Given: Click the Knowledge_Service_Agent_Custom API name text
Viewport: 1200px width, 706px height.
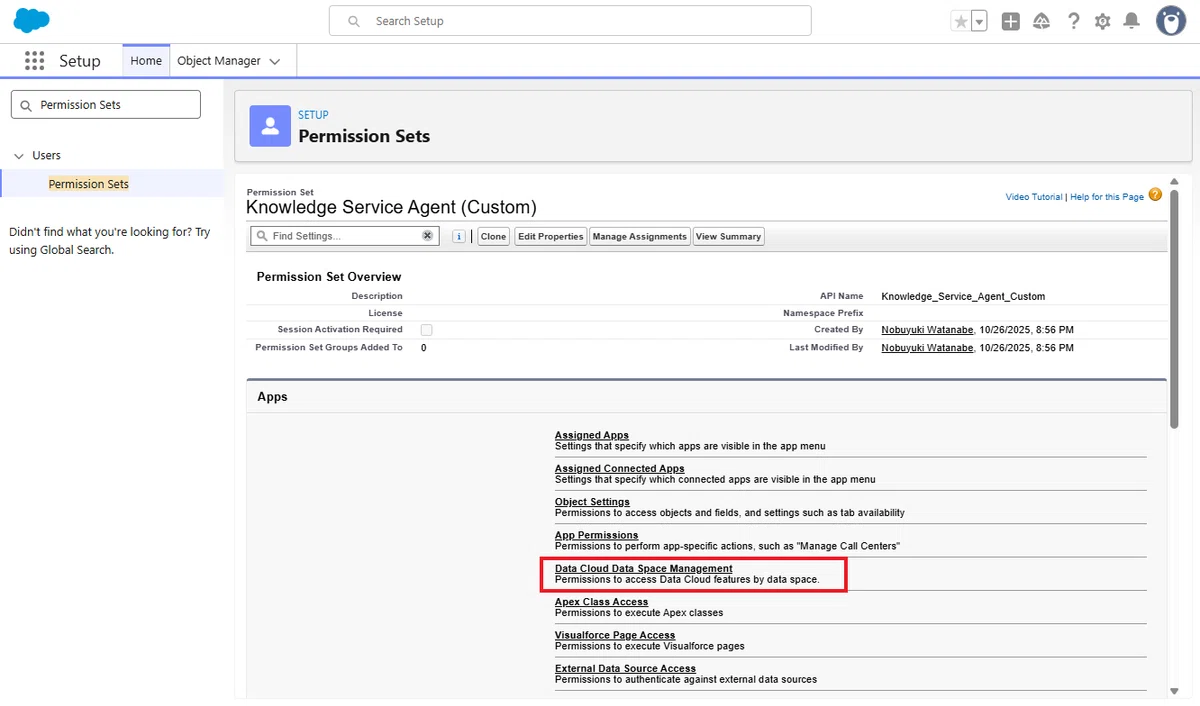Looking at the screenshot, I should coord(963,296).
